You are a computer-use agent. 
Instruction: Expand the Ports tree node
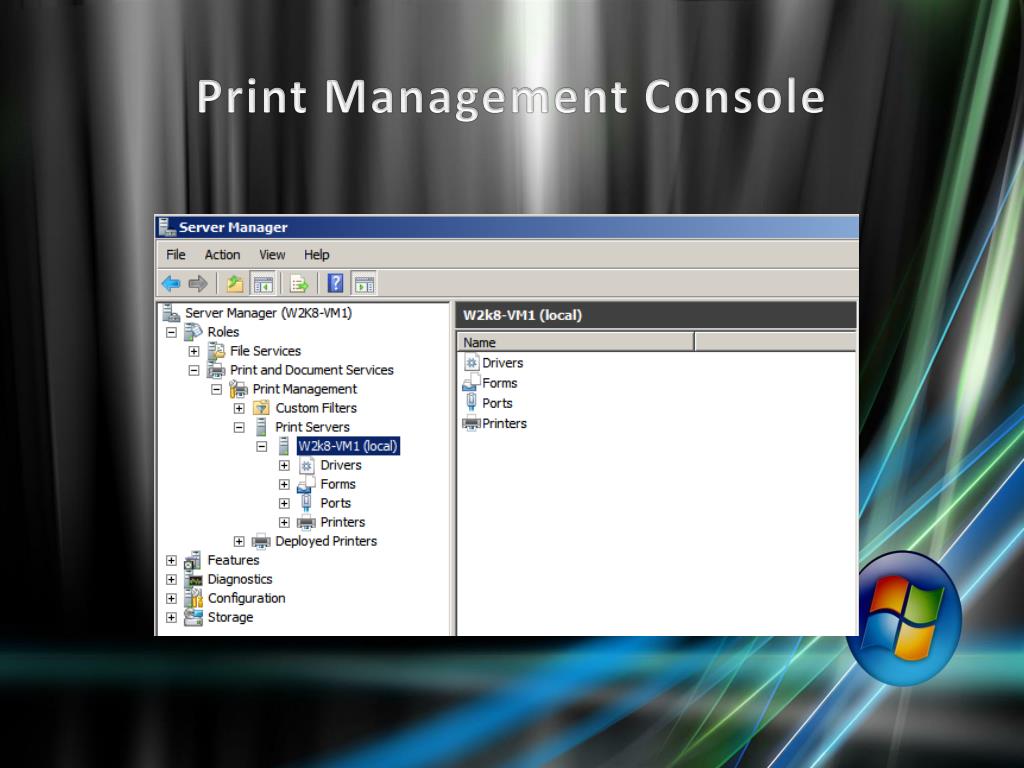coord(284,503)
